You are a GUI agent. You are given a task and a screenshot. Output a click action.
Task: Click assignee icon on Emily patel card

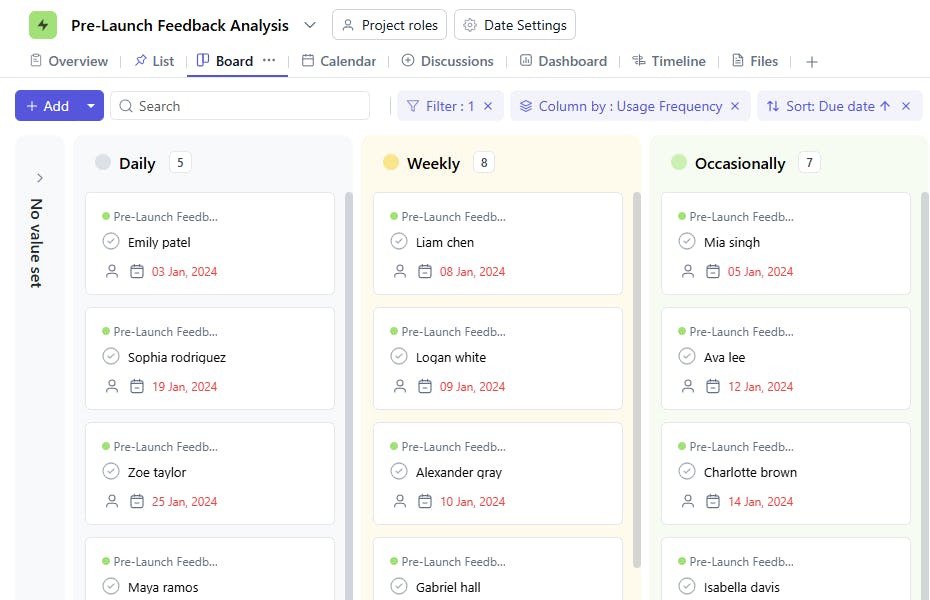coord(111,271)
